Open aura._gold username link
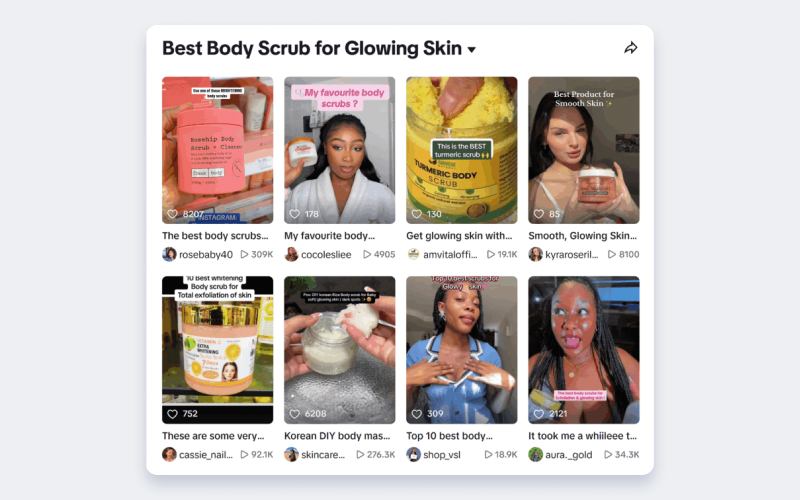This screenshot has width=800, height=500. (x=568, y=455)
